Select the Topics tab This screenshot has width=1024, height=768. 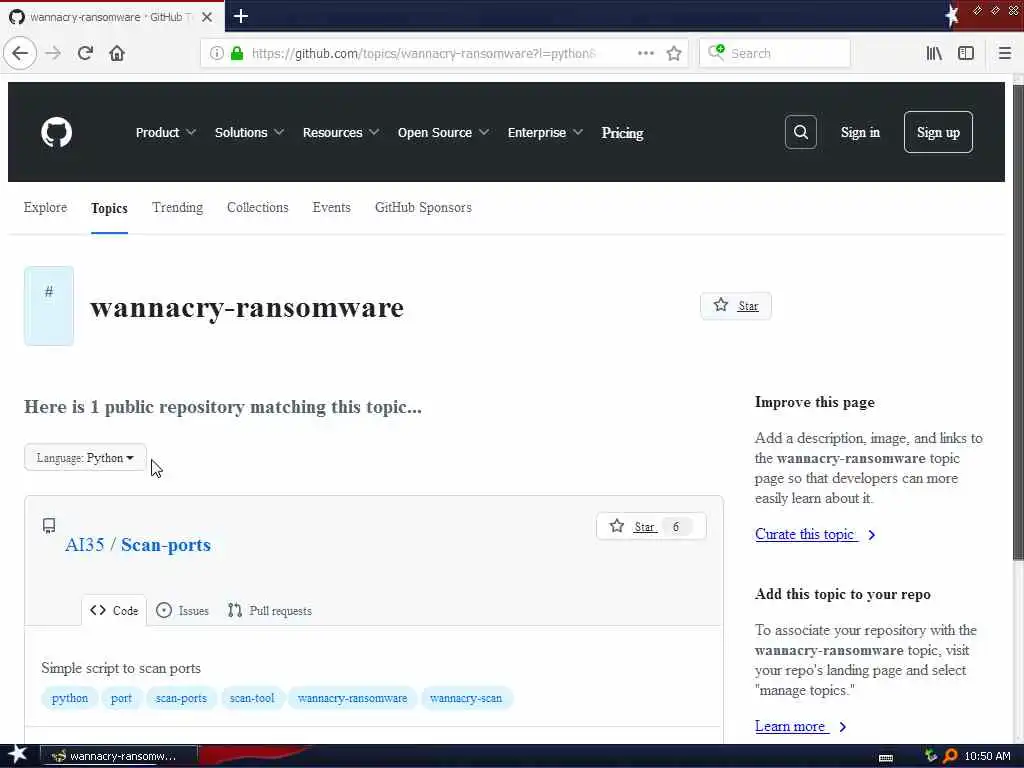coord(109,208)
